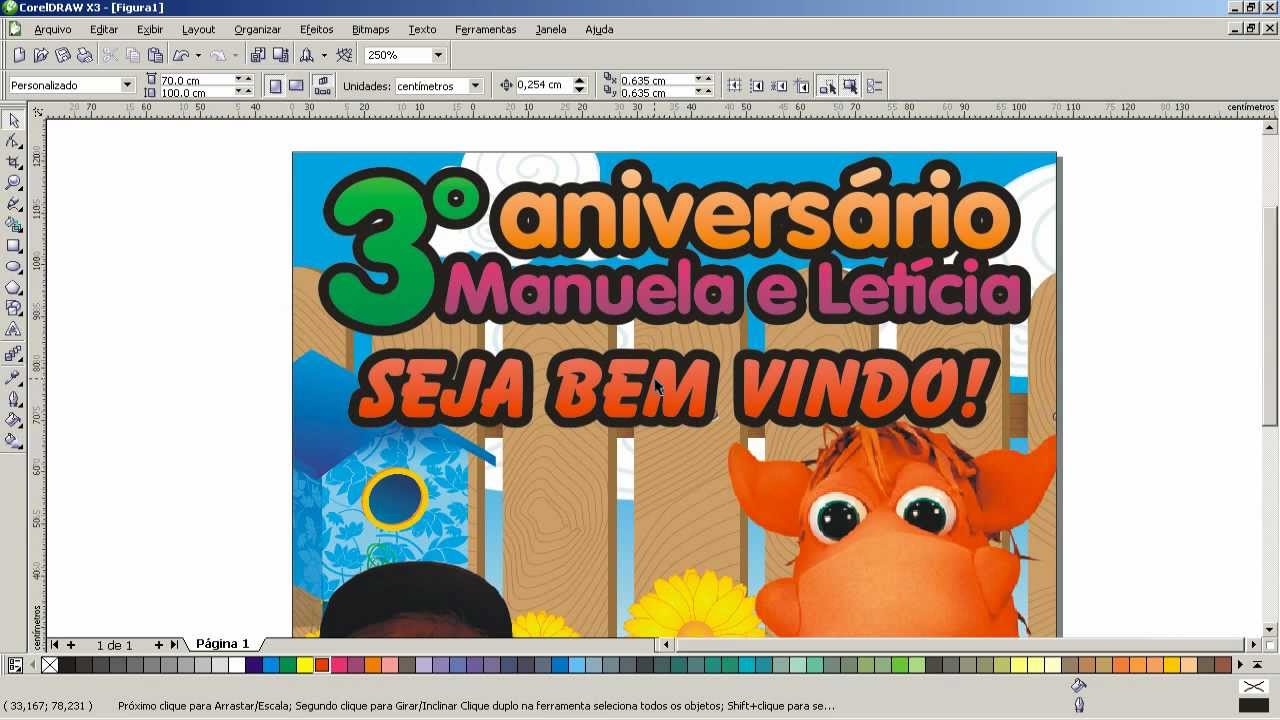The width and height of the screenshot is (1280, 720).
Task: Click the New document icon
Action: coord(19,55)
